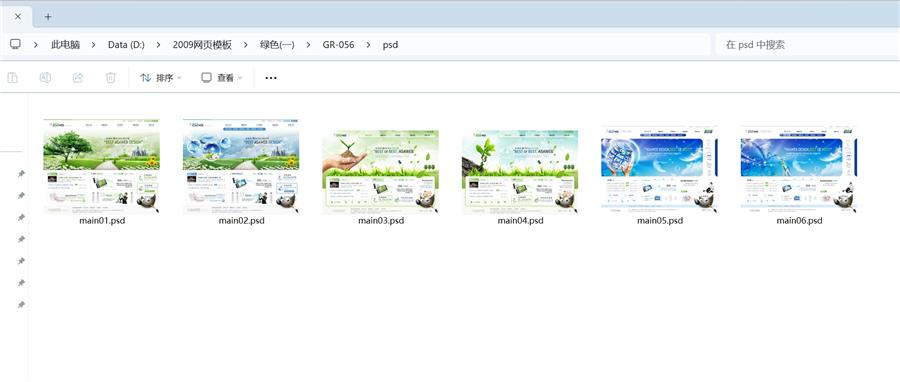Open the See more ellipsis menu
This screenshot has width=900, height=382.
[271, 77]
